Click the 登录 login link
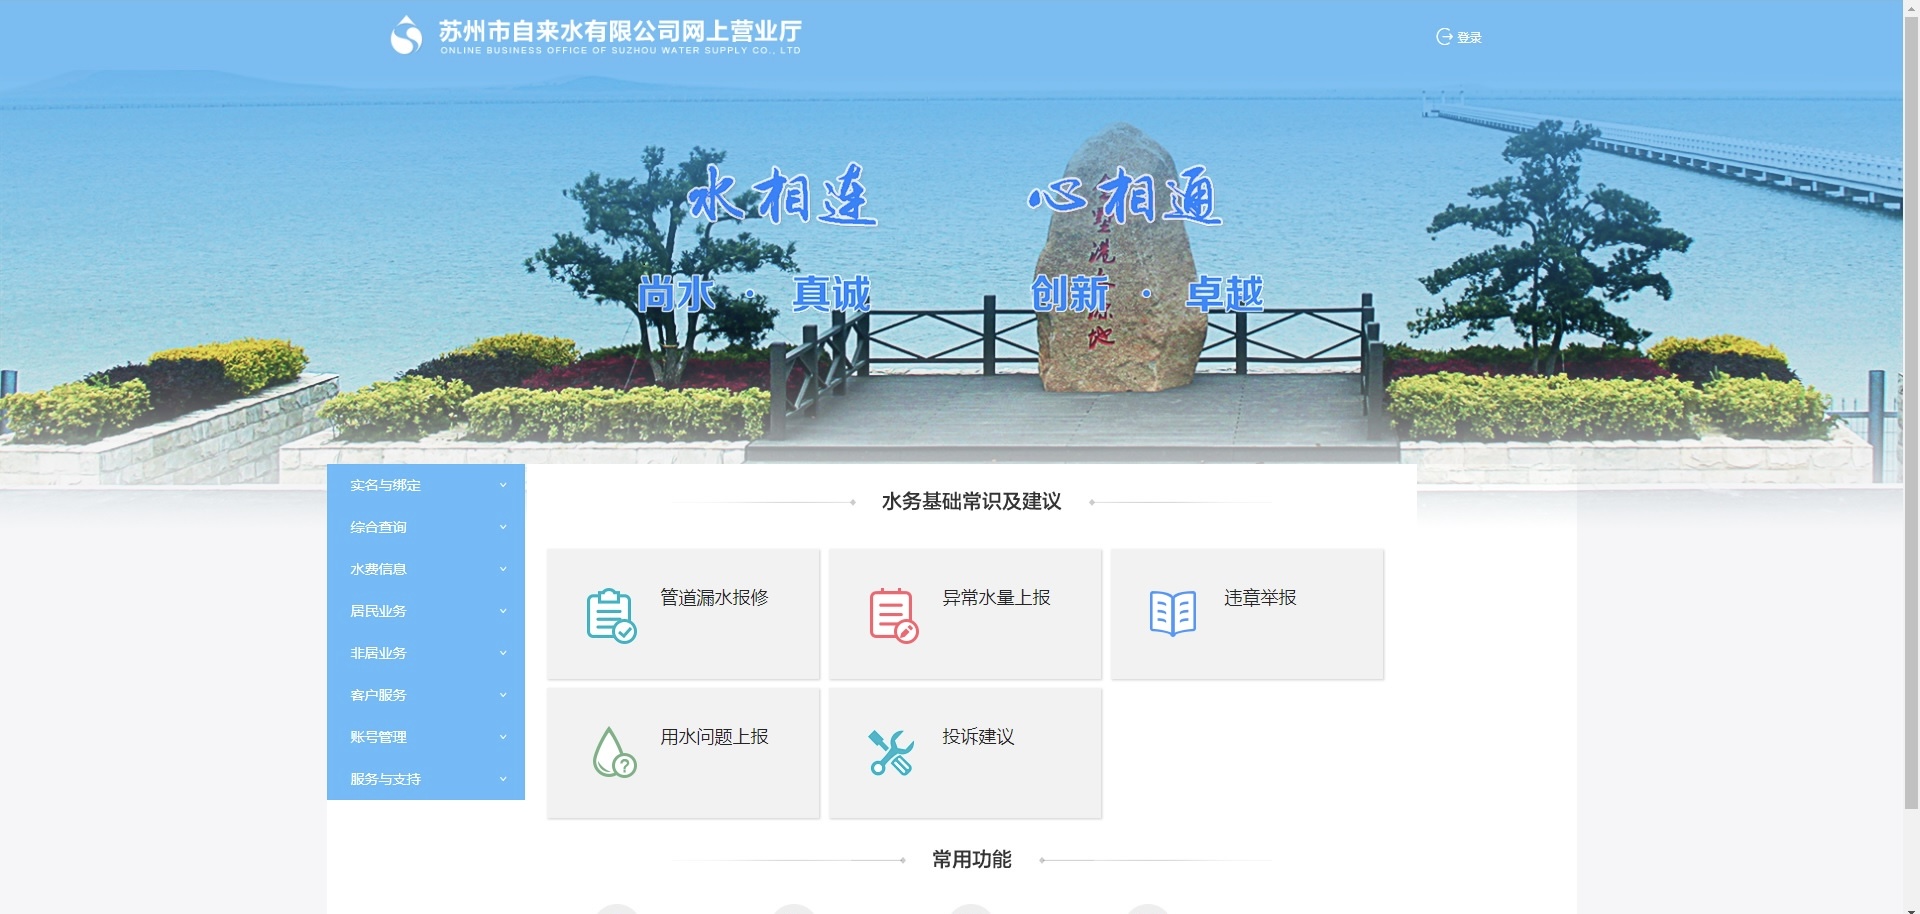 click(1469, 38)
